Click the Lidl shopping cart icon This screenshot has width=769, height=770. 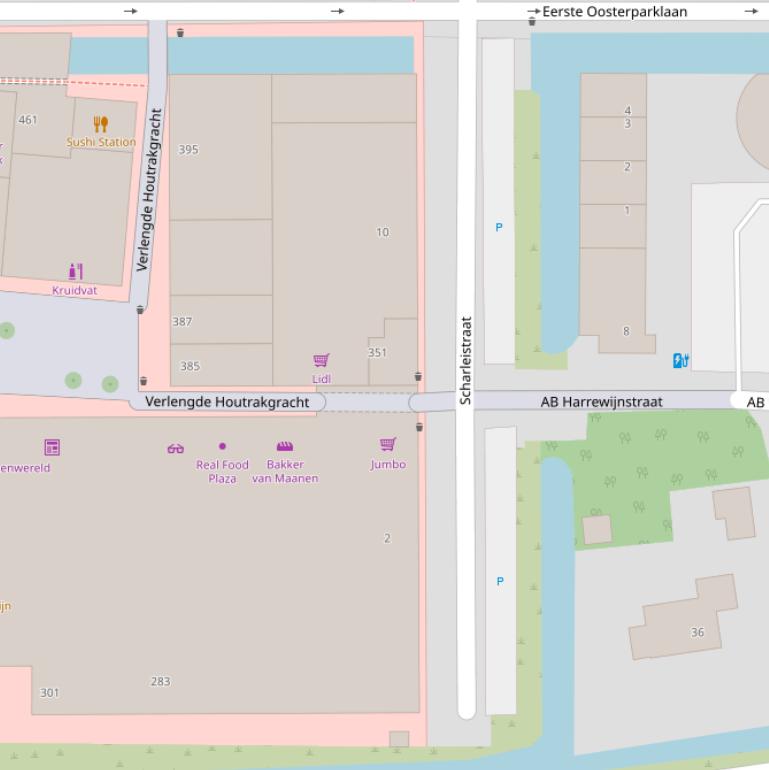[321, 360]
